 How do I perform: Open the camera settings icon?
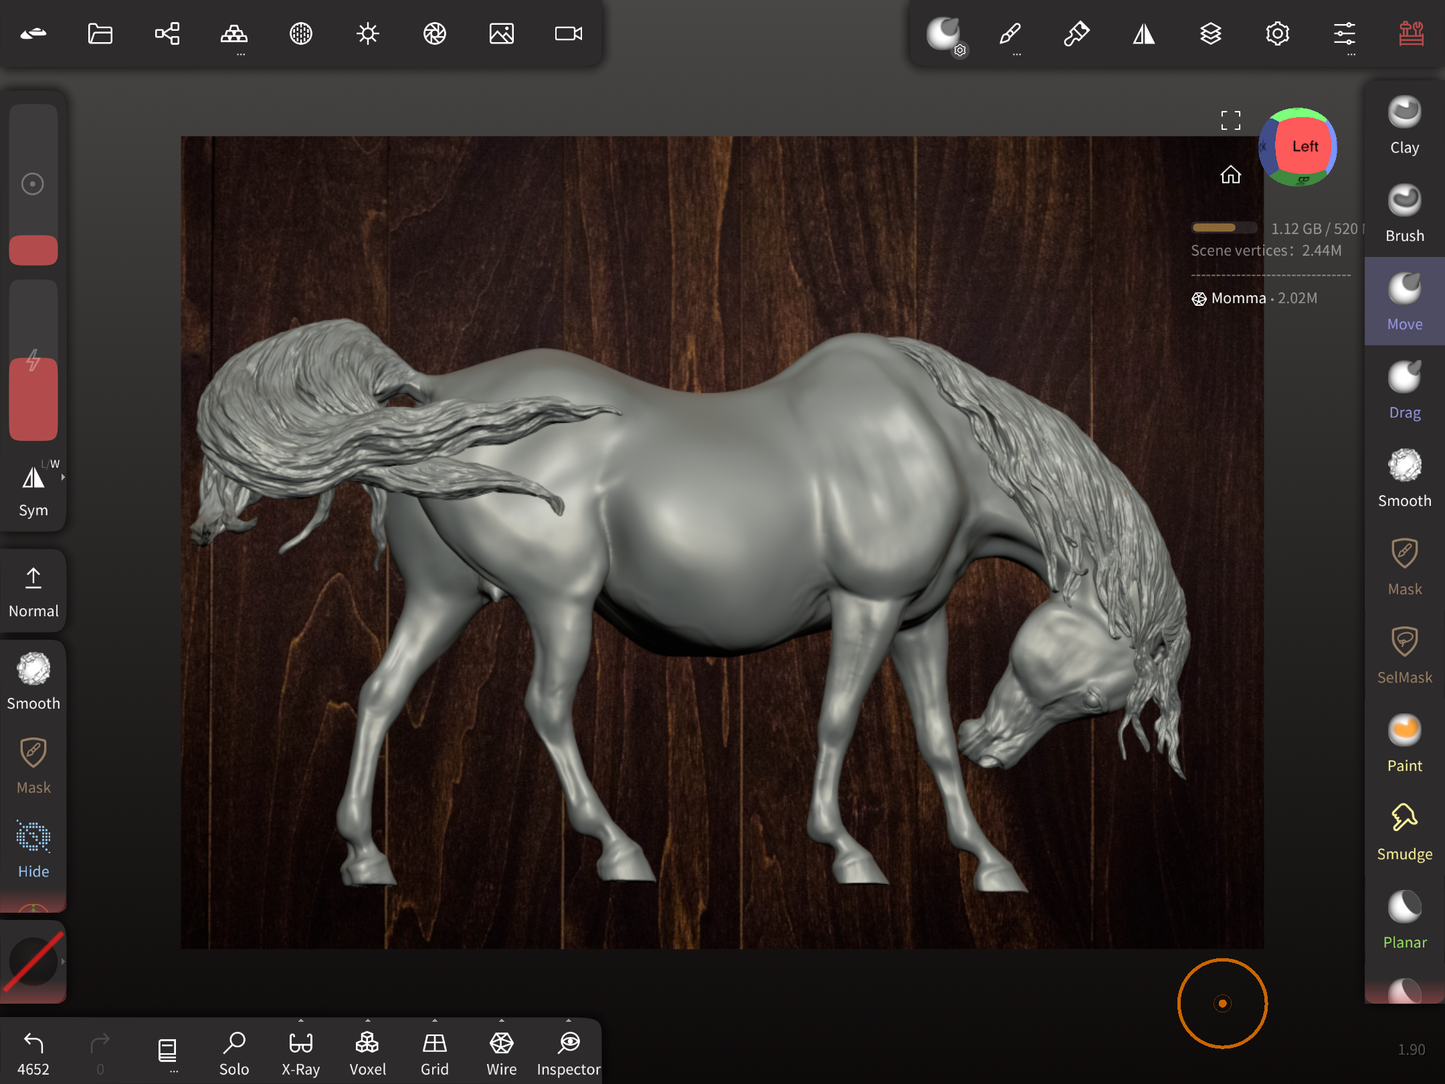[x=568, y=34]
